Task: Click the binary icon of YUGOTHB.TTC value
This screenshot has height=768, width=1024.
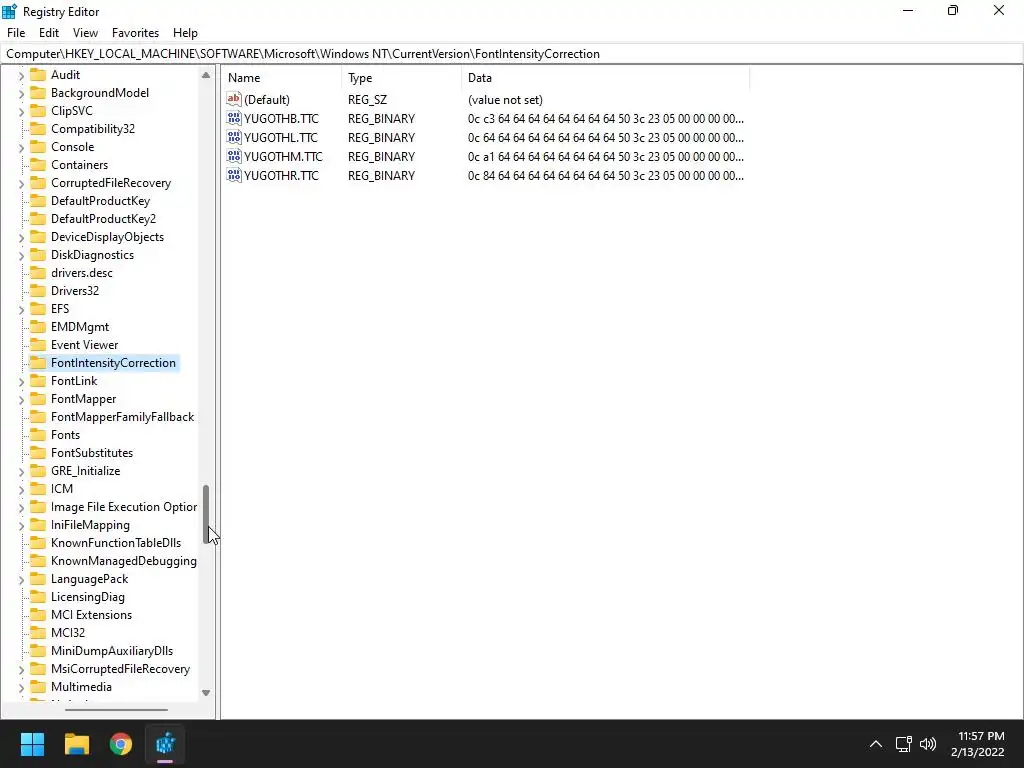Action: tap(234, 118)
